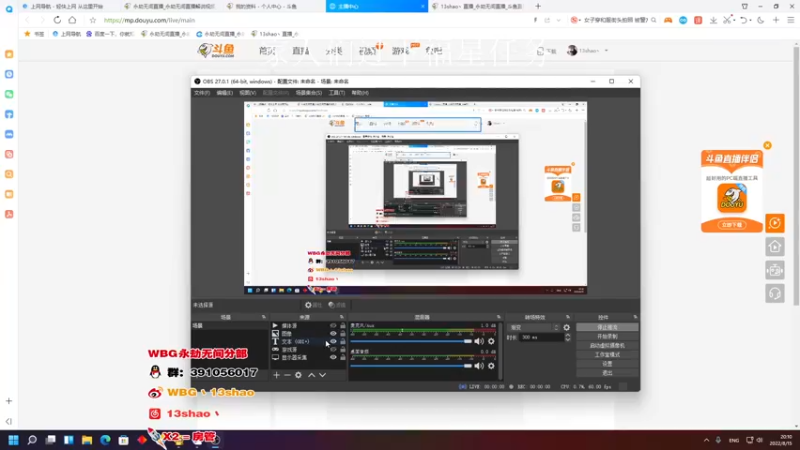This screenshot has width=800, height=450.
Task: Click the browser home icon
Action: pyautogui.click(x=72, y=20)
